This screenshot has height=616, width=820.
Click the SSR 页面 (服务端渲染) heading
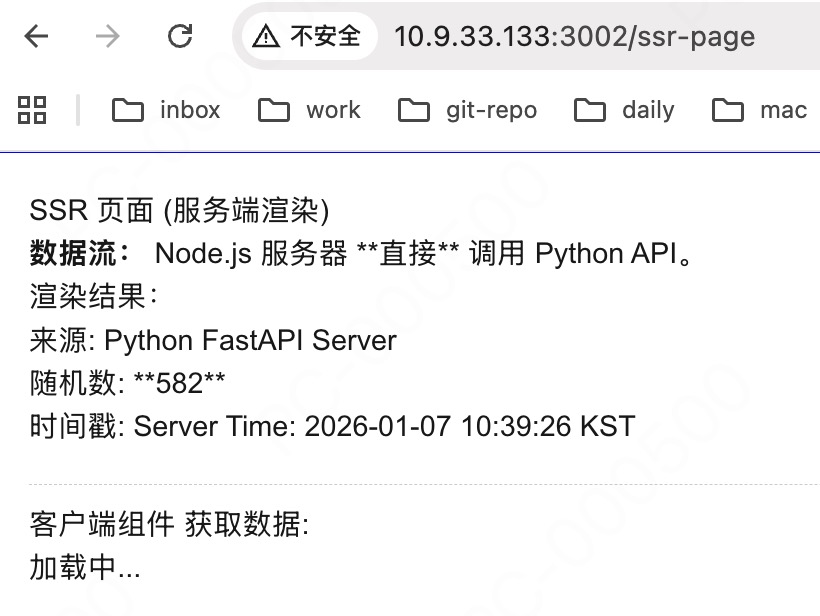[x=179, y=211]
